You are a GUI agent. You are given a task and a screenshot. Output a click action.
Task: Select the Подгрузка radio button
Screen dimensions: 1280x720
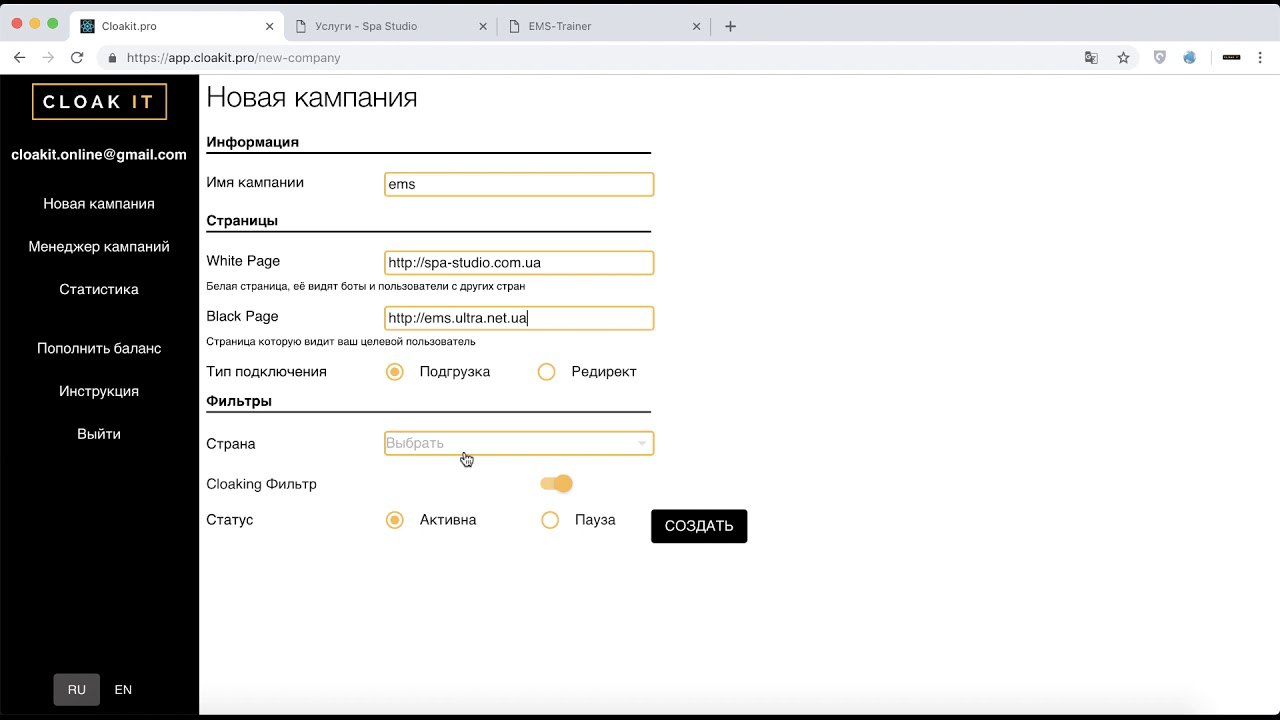click(x=395, y=372)
